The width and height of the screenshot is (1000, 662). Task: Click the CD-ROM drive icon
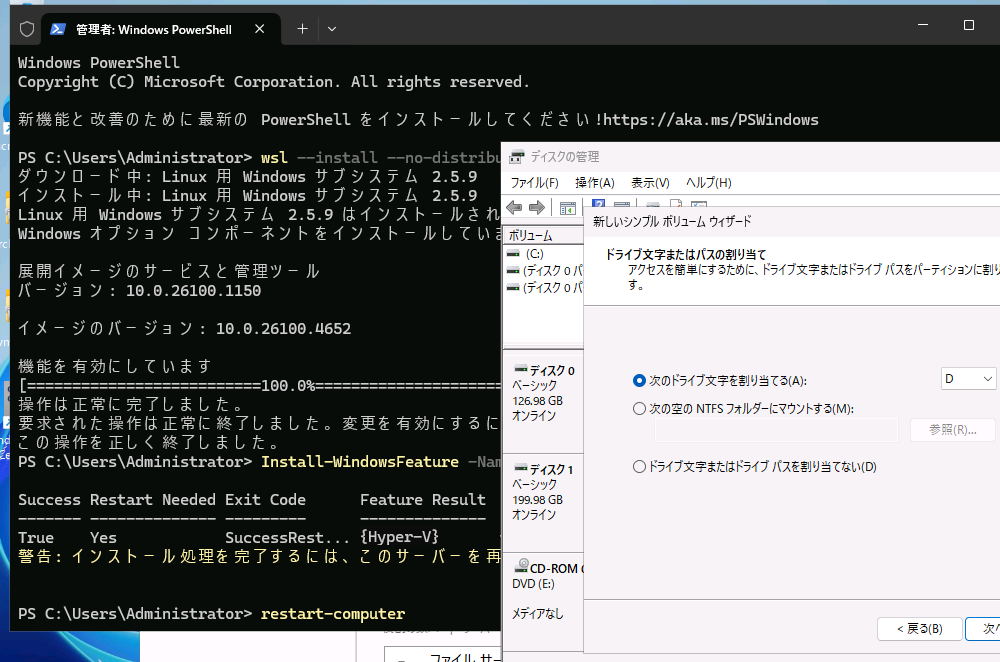(x=522, y=566)
